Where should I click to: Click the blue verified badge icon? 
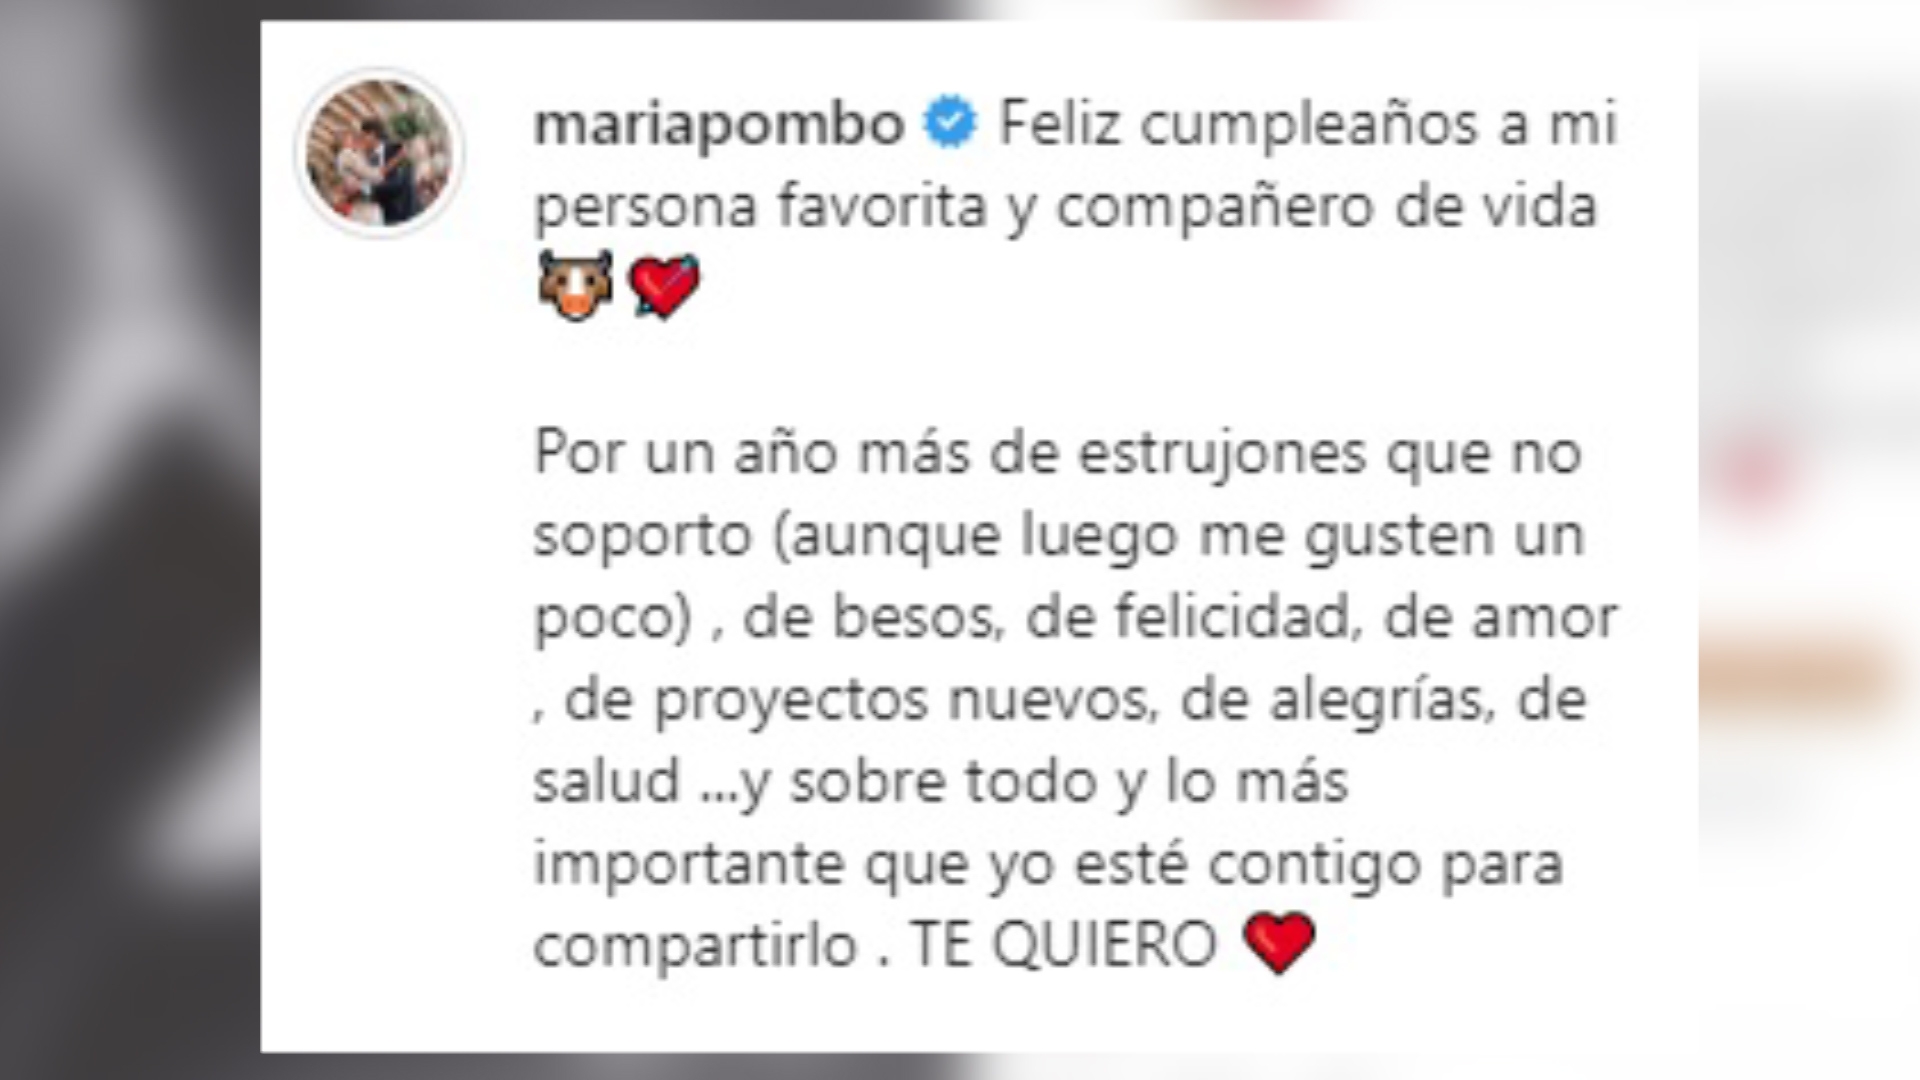(x=949, y=123)
